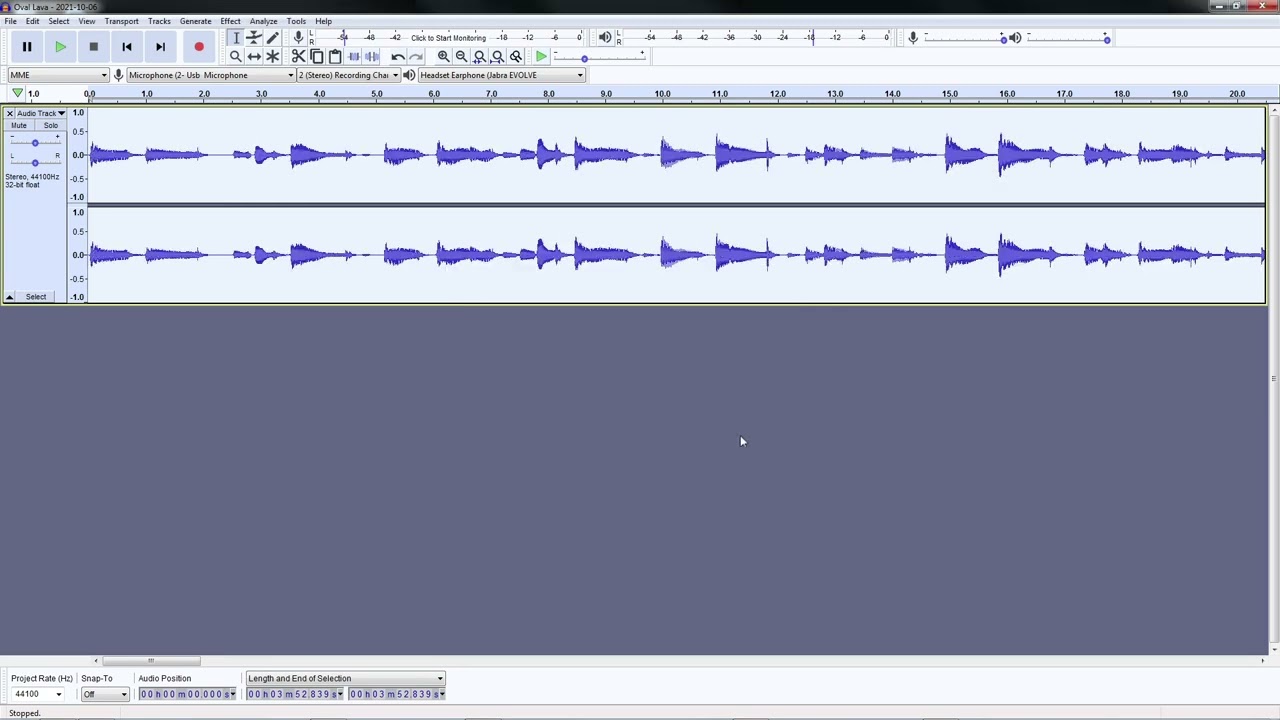Undo the last action

coord(398,57)
